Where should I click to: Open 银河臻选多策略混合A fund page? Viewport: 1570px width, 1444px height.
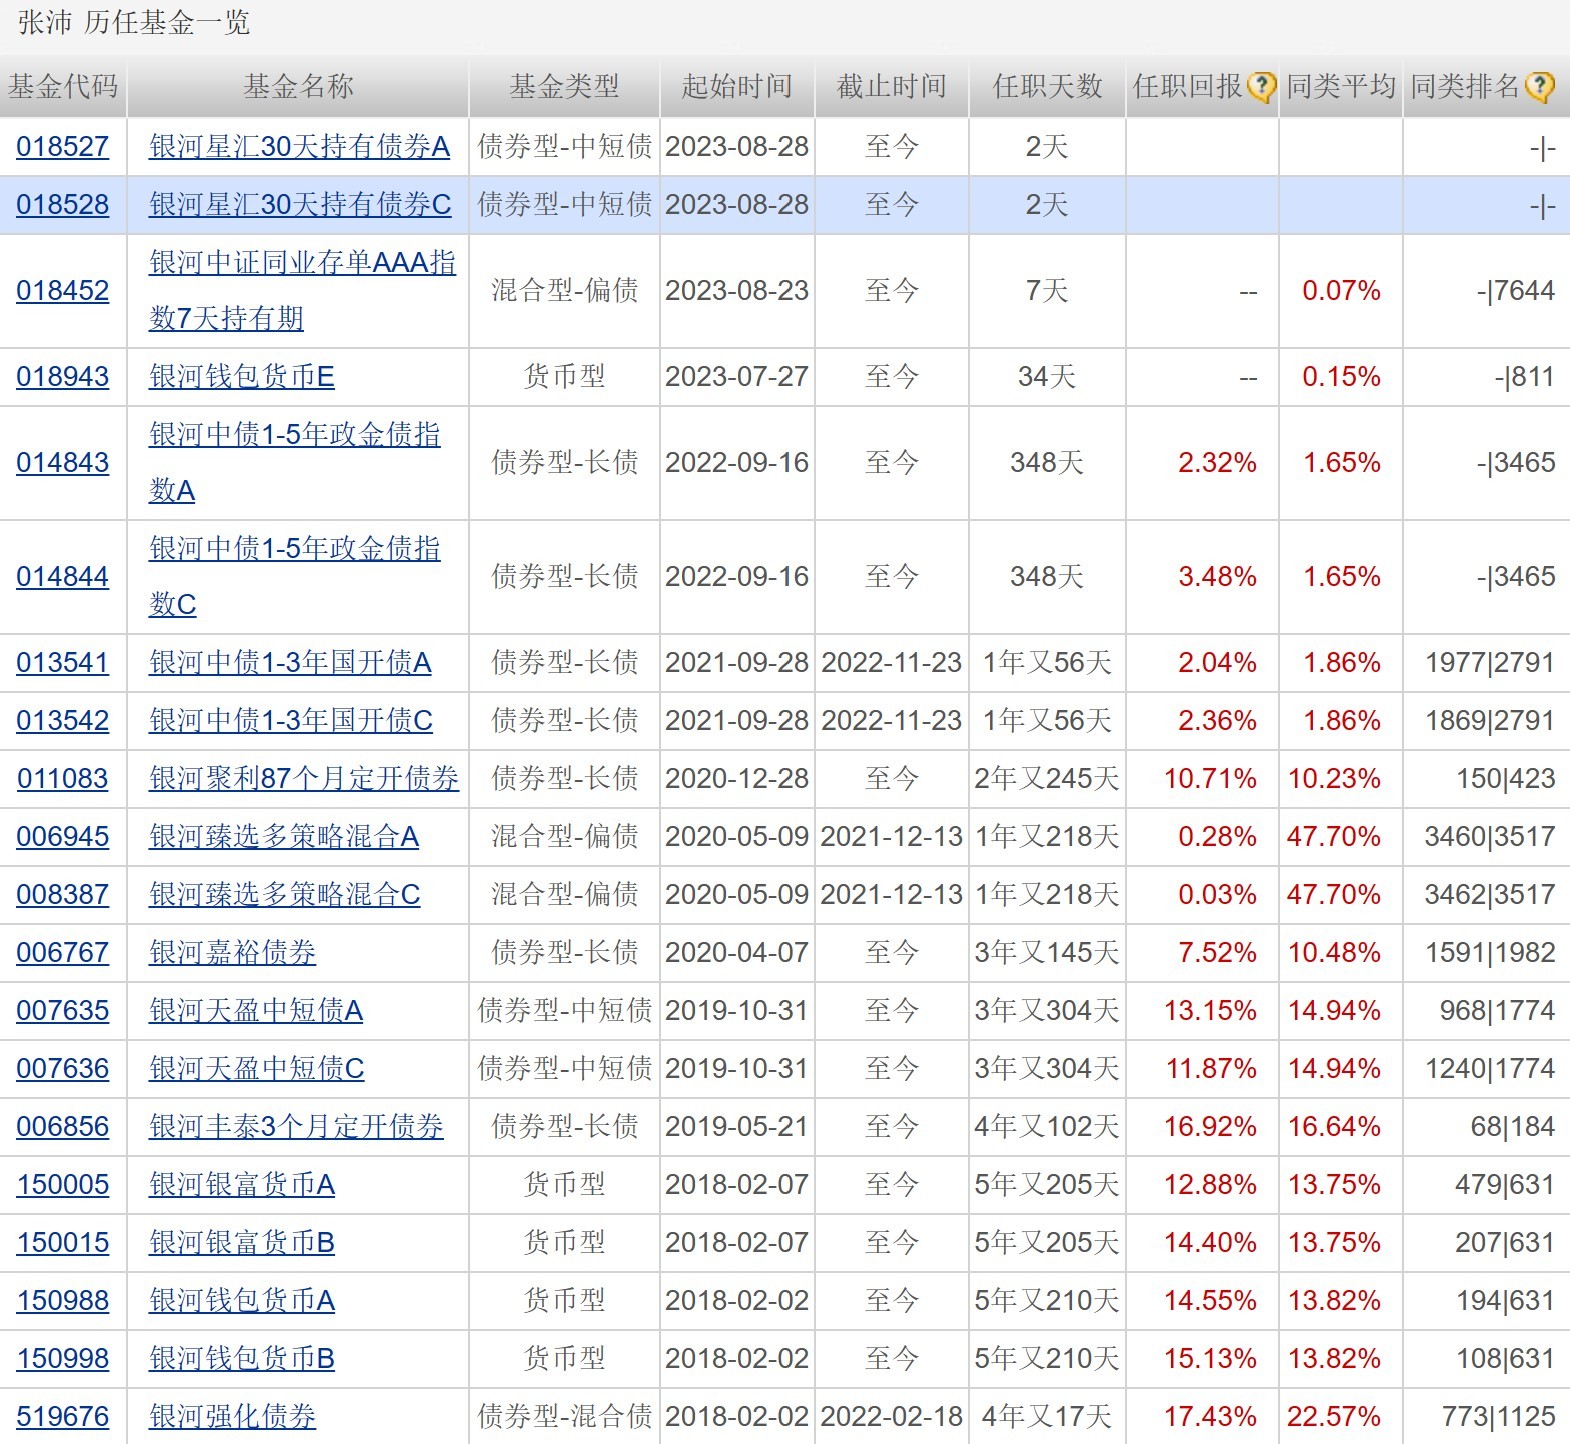point(283,837)
